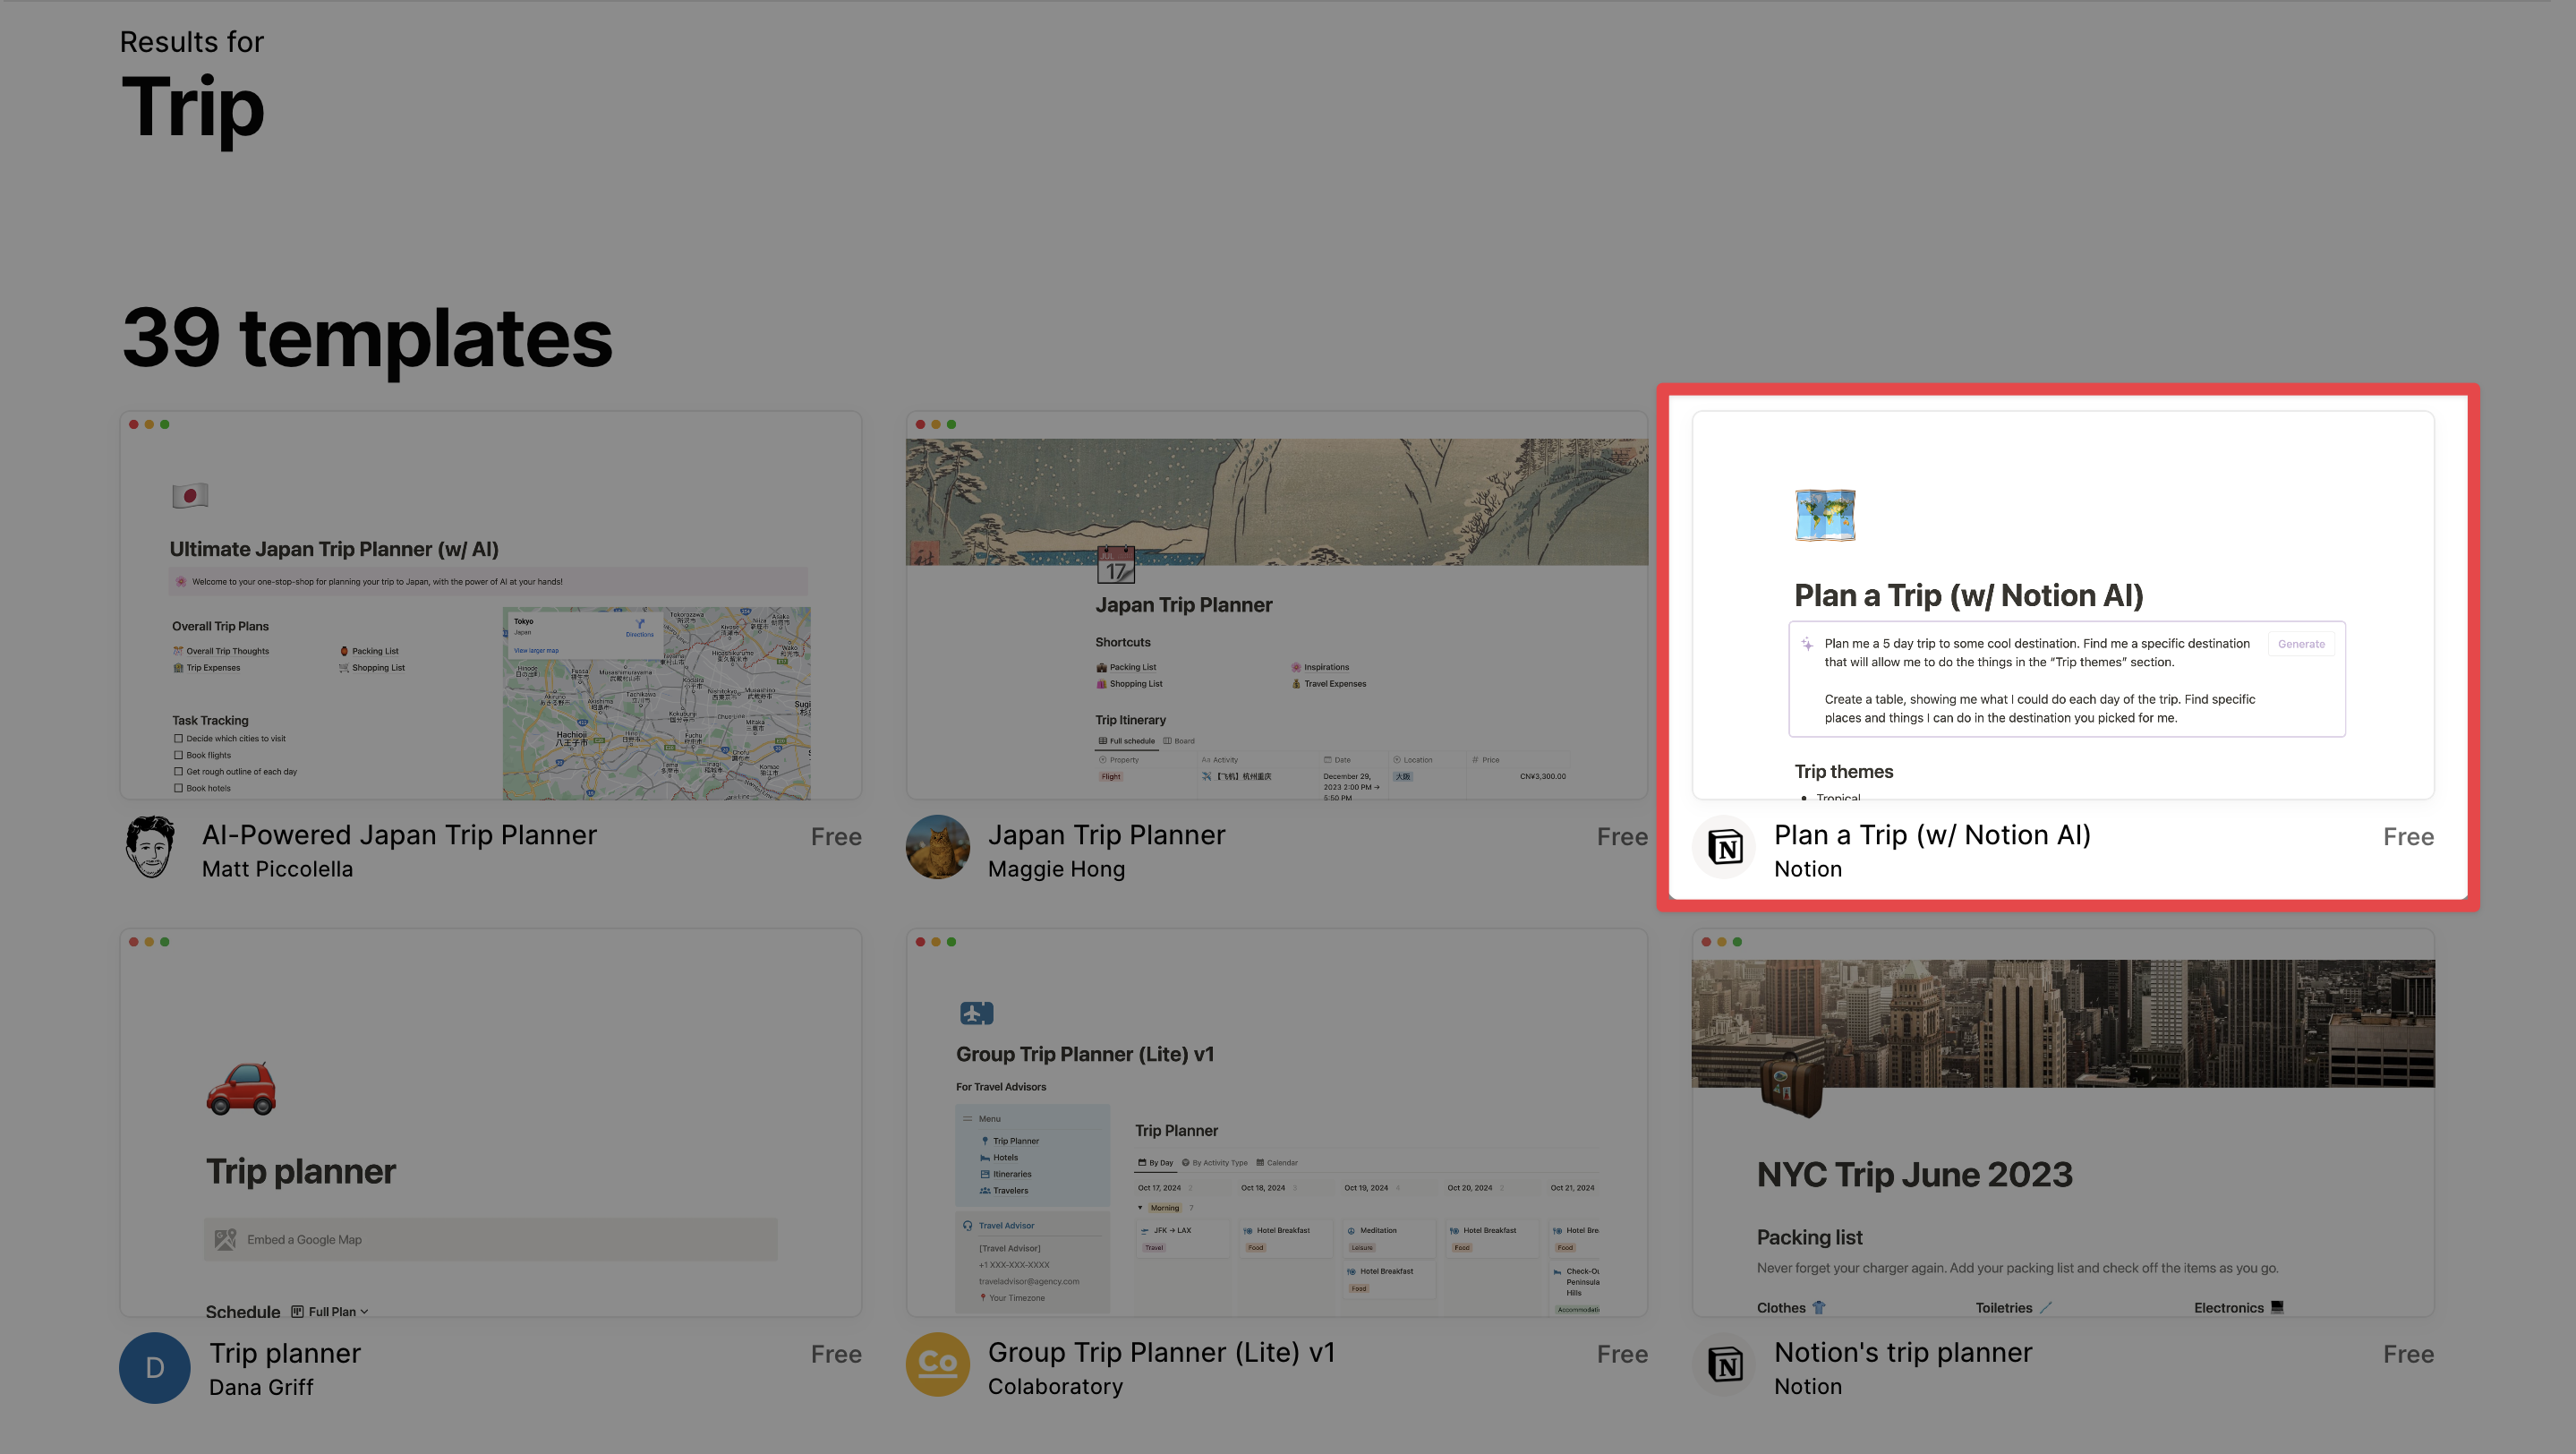2576x1454 pixels.
Task: Open Travelers in the Group Trip menu
Action: pyautogui.click(x=1003, y=1191)
